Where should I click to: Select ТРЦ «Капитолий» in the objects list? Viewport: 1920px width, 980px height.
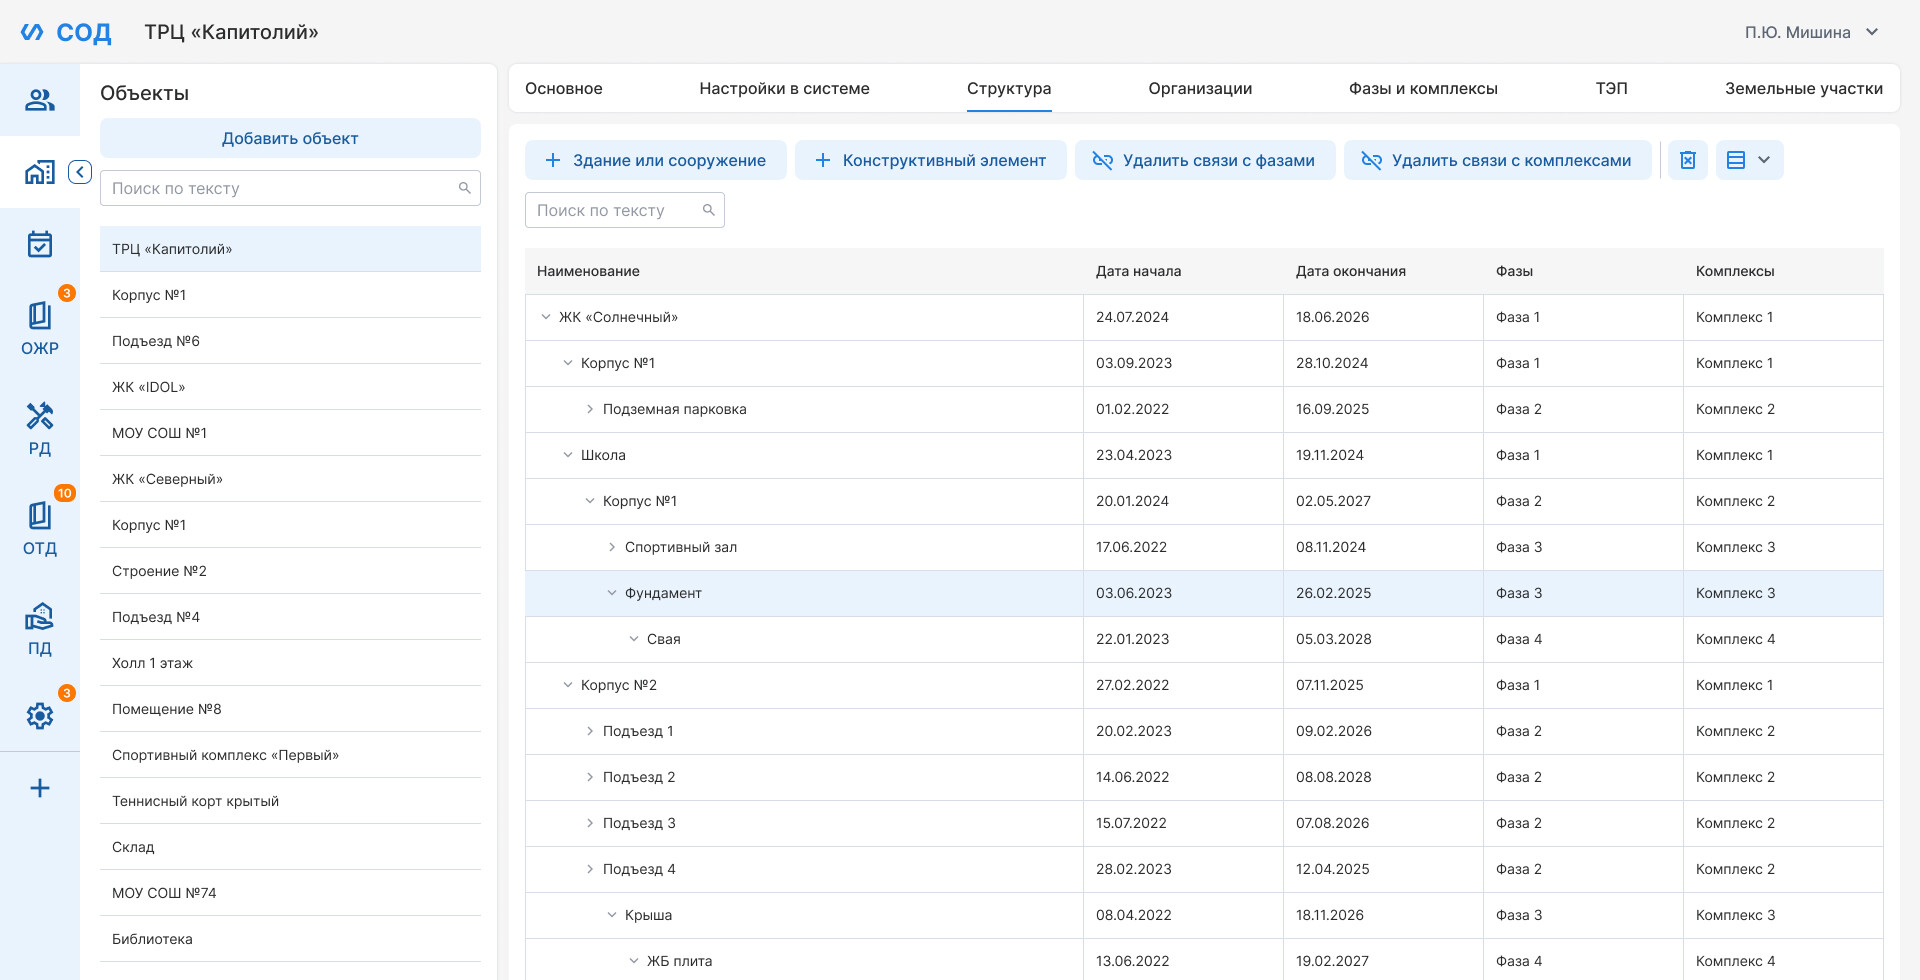tap(290, 249)
